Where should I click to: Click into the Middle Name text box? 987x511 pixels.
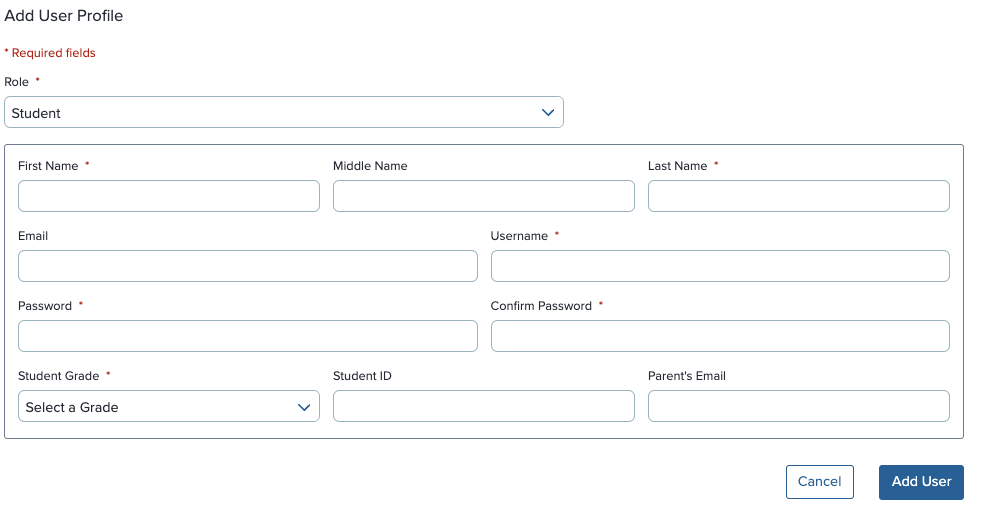[x=483, y=196]
